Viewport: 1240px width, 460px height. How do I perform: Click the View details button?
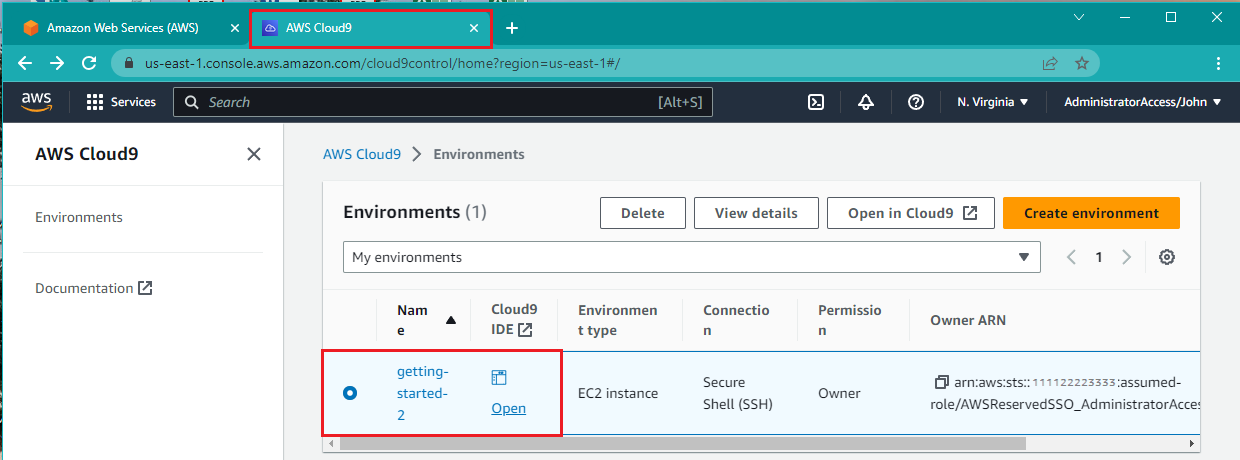point(757,213)
